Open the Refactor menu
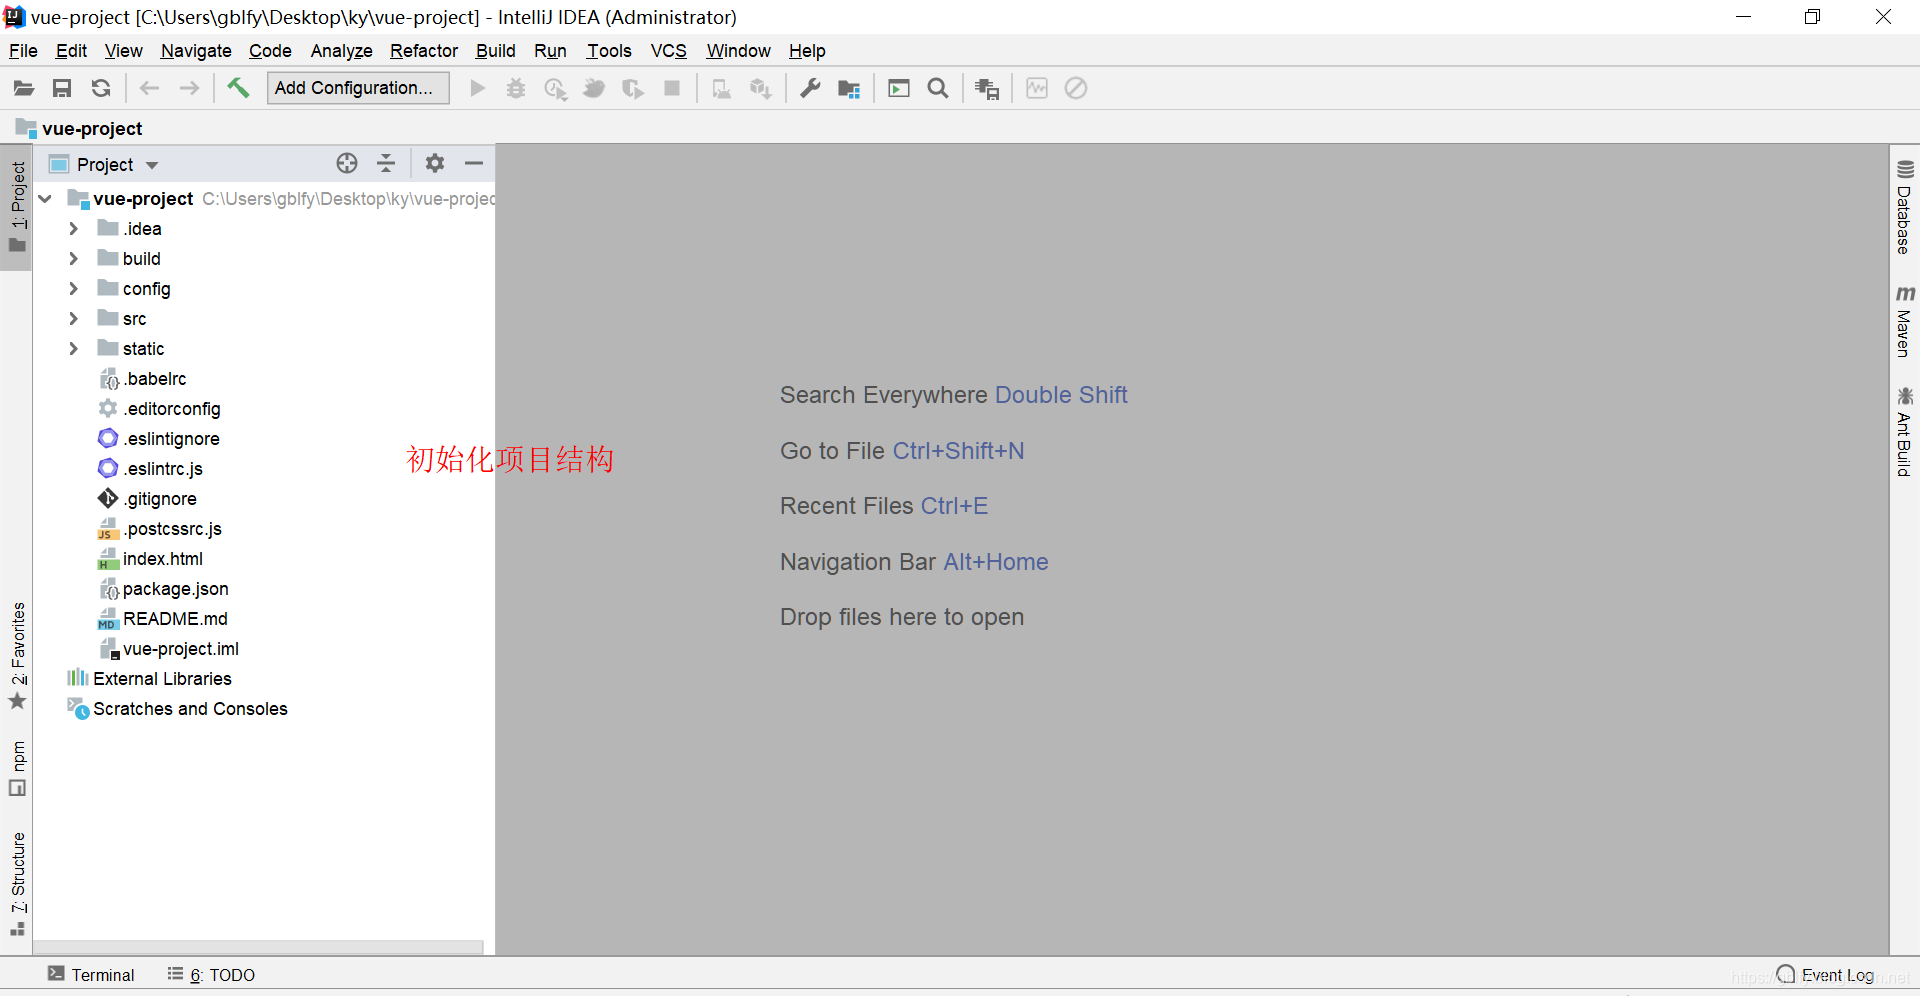Screen dimensions: 1920x996 pyautogui.click(x=424, y=51)
